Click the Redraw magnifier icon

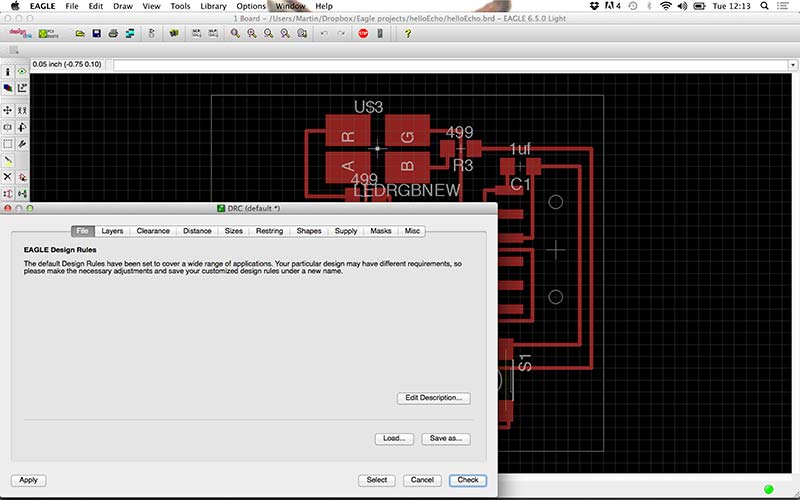click(285, 33)
